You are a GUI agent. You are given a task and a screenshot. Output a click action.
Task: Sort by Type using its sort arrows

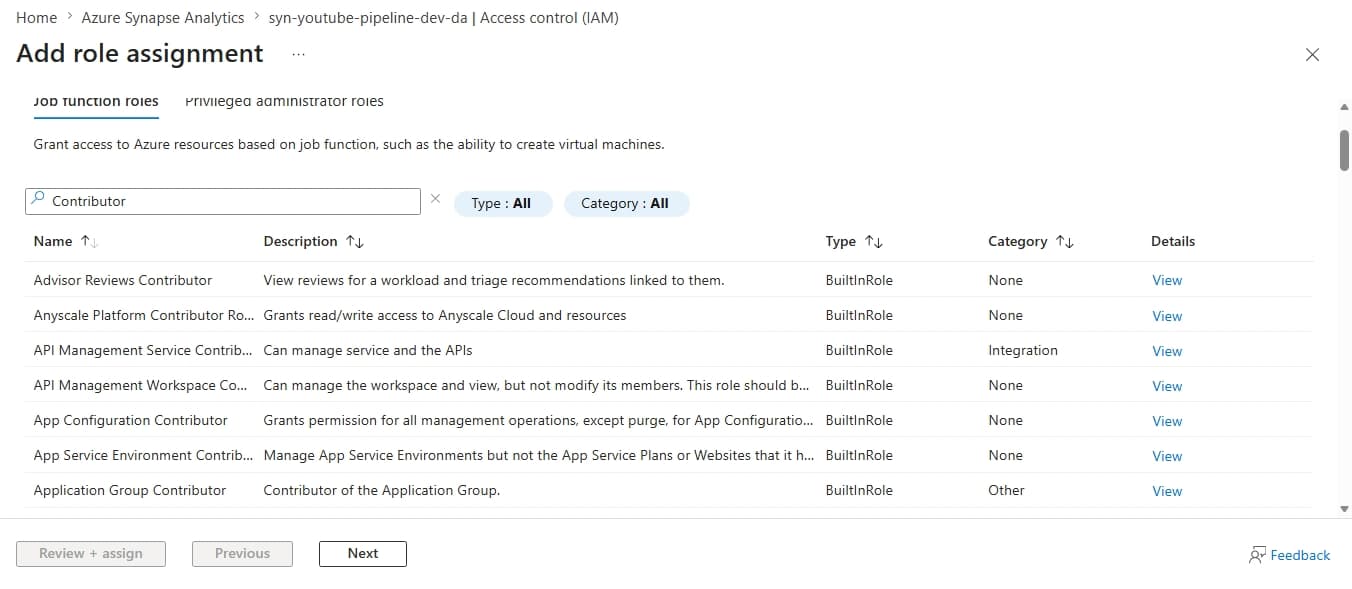tap(873, 241)
